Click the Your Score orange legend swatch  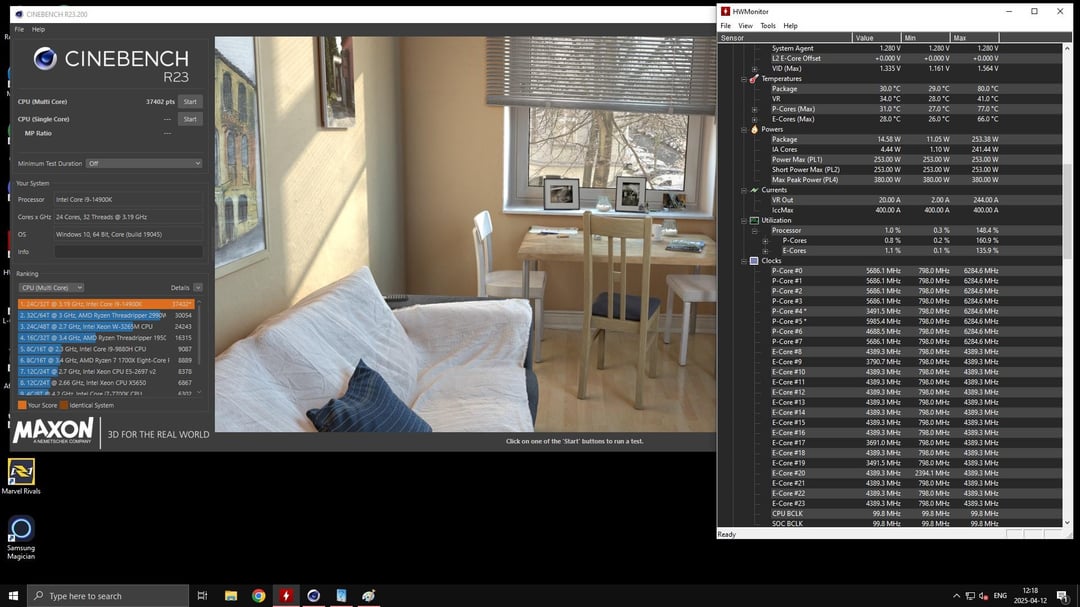tap(22, 405)
